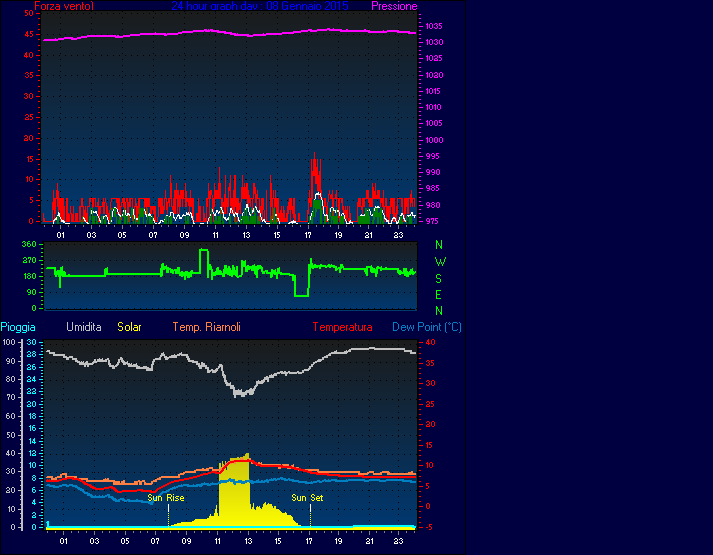Click the "Sun Rise" marker label
Viewport: 713px width, 555px height.
coord(166,498)
